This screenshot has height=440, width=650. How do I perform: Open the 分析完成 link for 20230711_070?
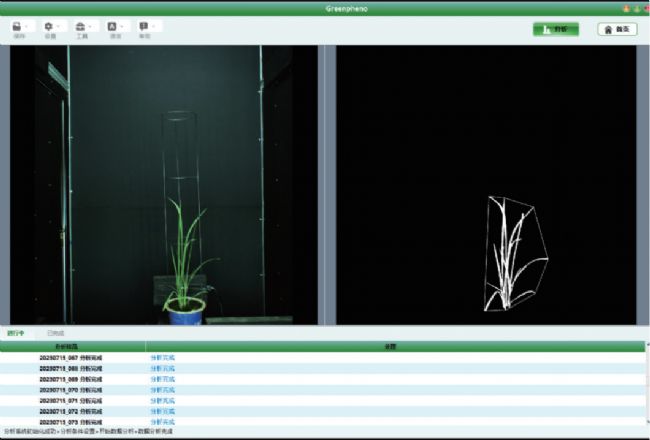coord(162,390)
